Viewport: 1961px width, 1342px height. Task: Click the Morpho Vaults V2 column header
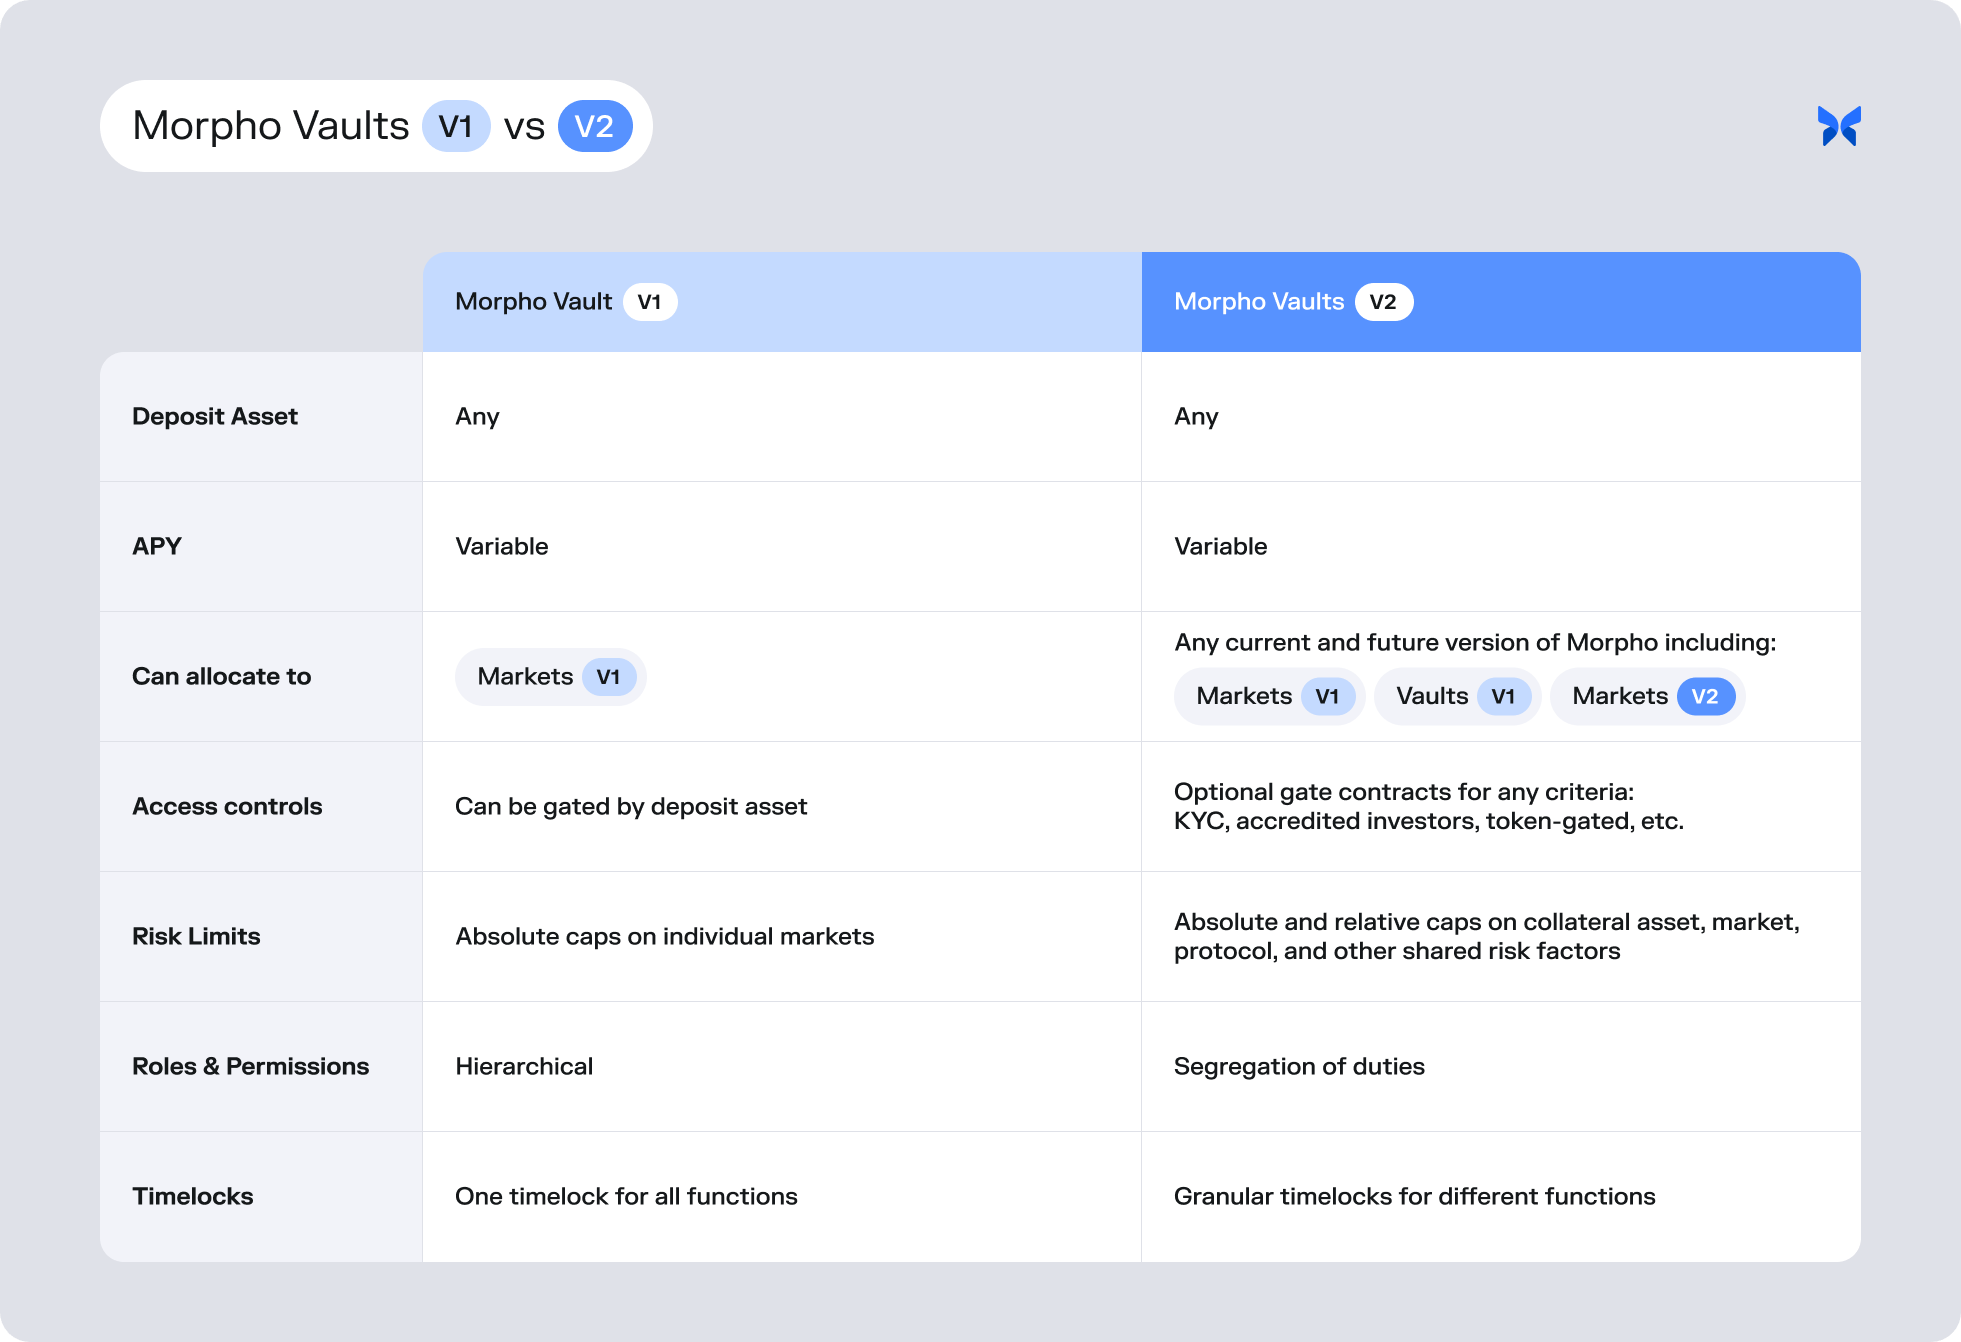point(1259,302)
